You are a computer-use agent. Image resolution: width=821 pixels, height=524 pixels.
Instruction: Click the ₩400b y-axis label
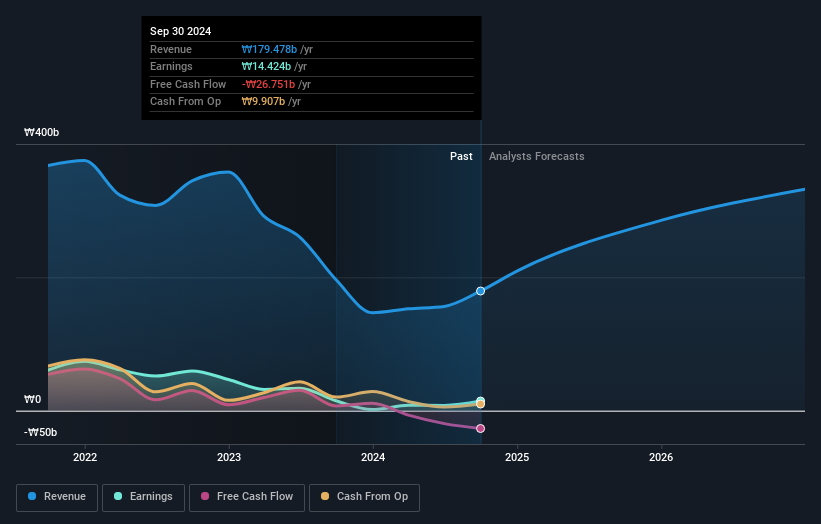pyautogui.click(x=41, y=132)
